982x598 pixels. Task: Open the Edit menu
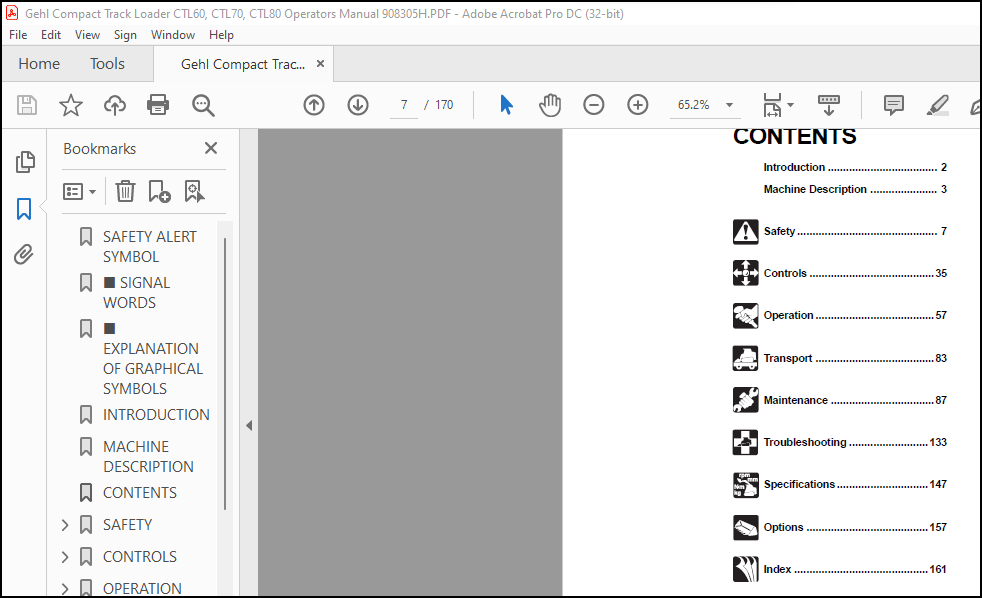click(x=51, y=35)
